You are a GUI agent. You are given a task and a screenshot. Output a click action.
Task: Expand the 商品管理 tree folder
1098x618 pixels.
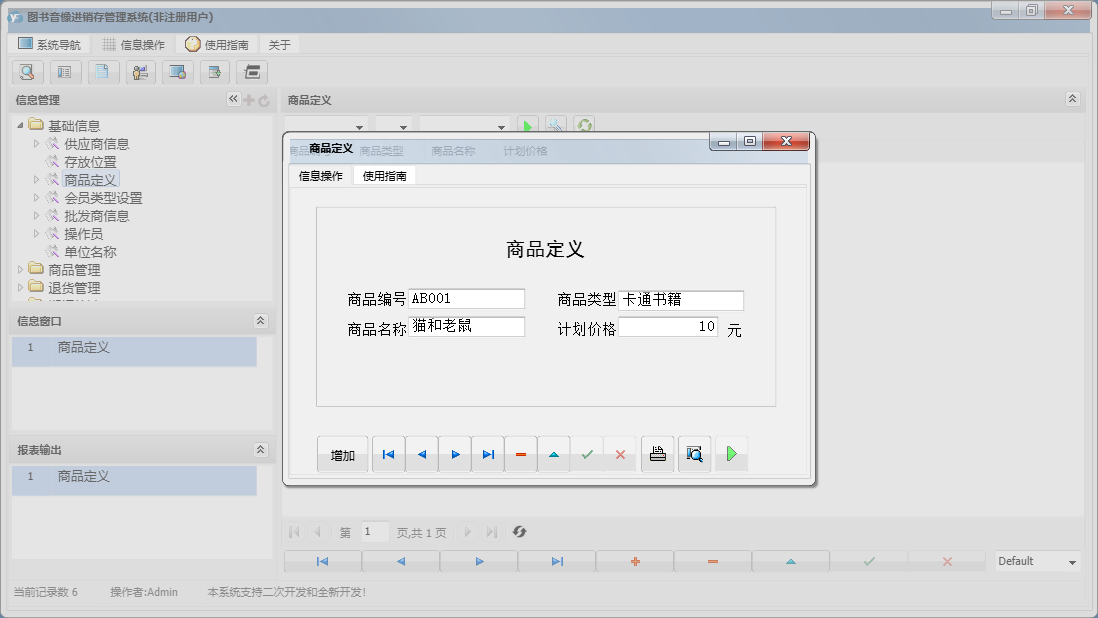coord(21,270)
